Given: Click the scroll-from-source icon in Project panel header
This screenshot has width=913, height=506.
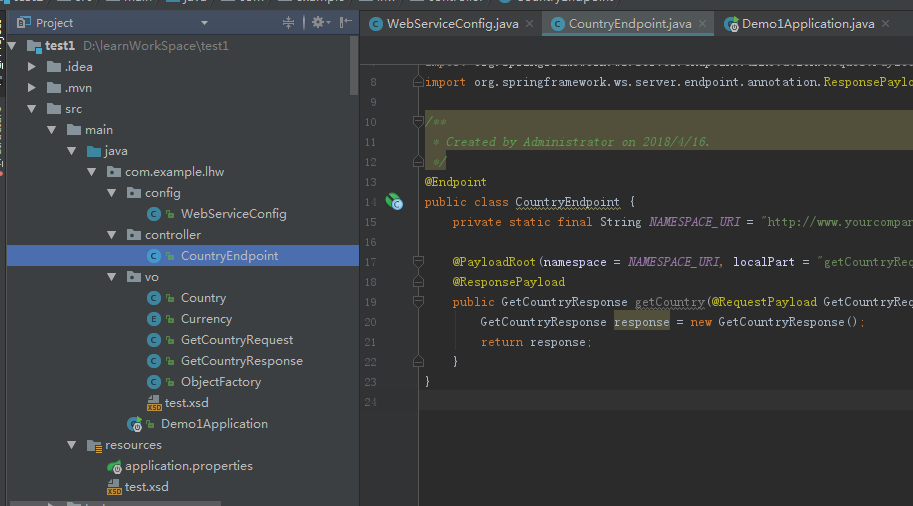Looking at the screenshot, I should coord(289,22).
